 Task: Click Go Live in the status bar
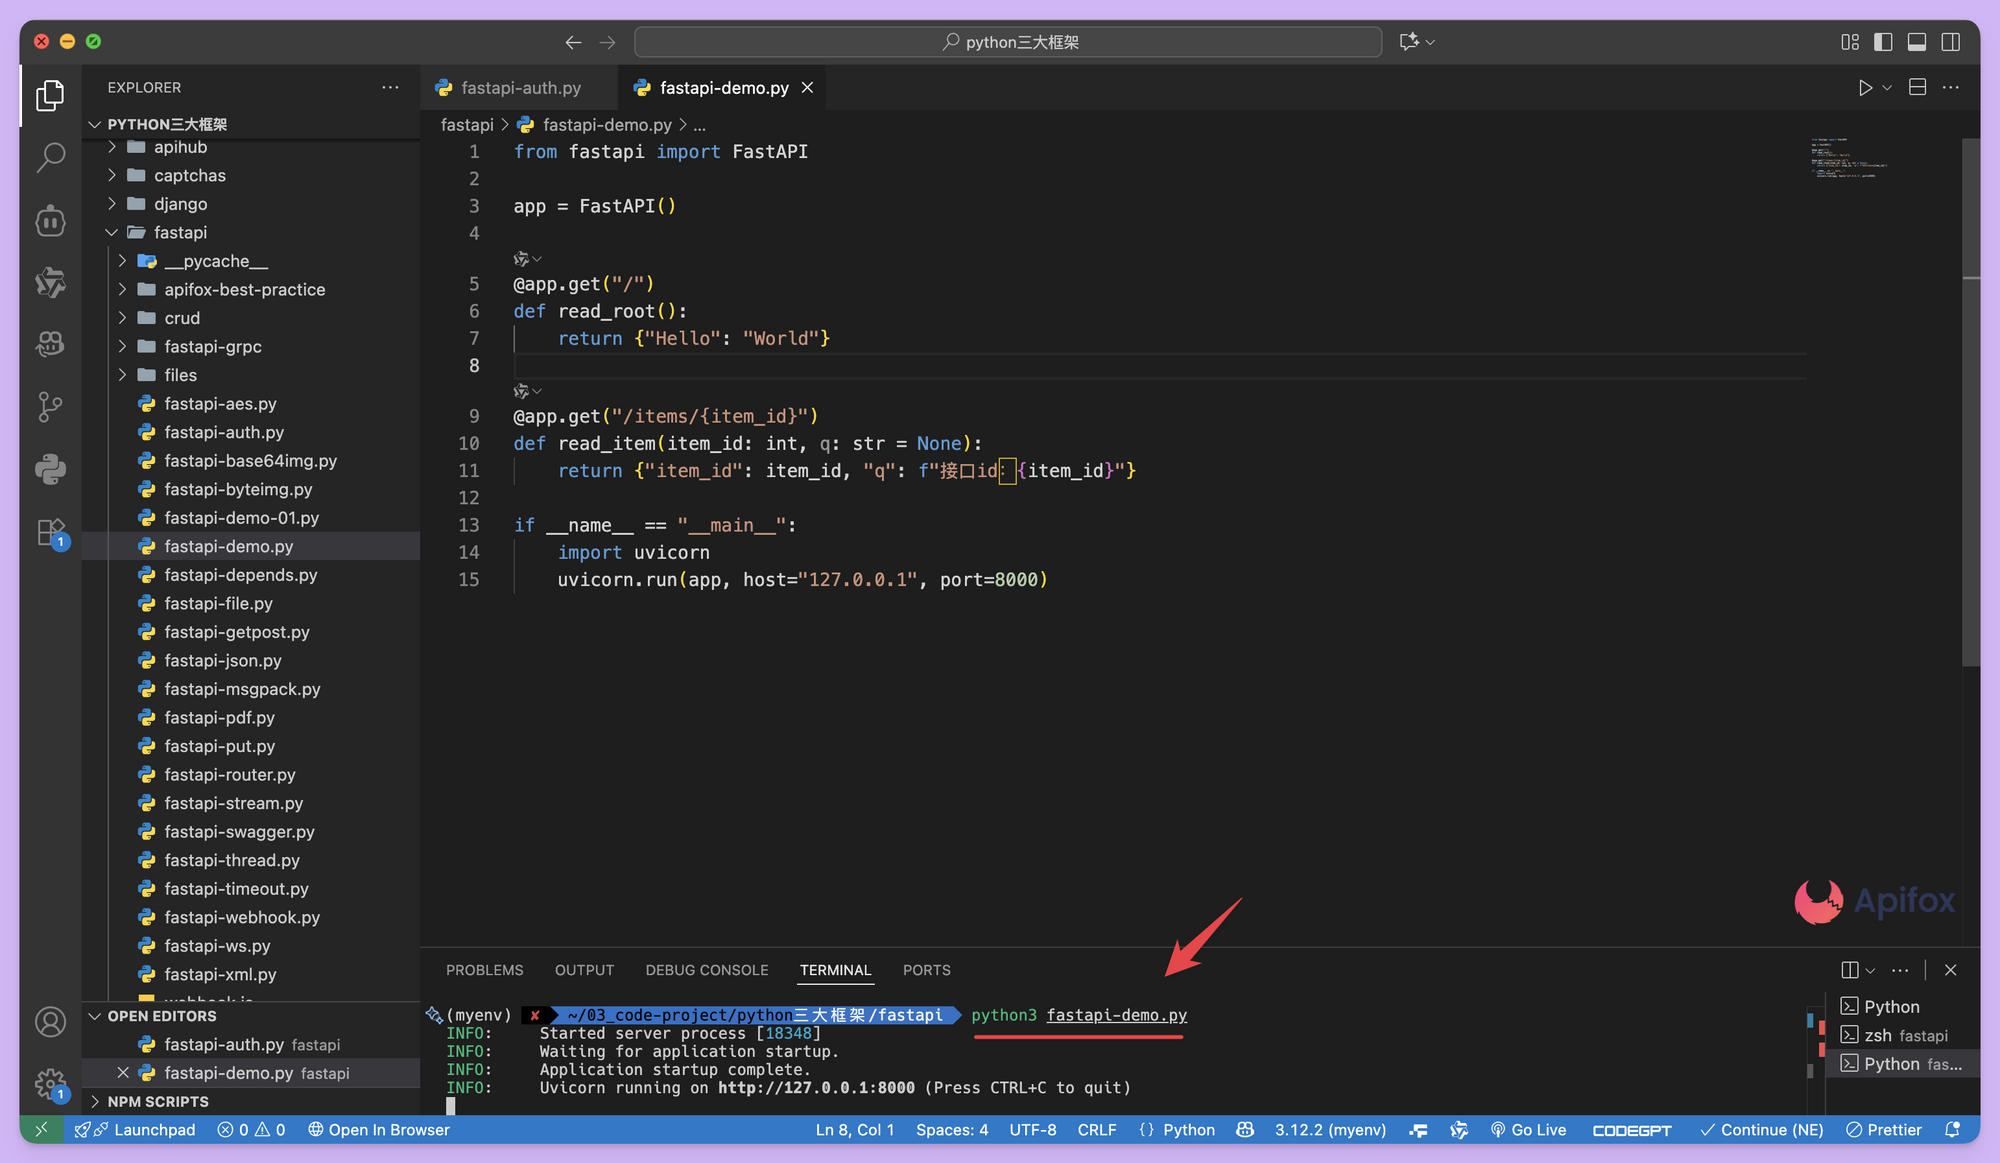(x=1529, y=1129)
